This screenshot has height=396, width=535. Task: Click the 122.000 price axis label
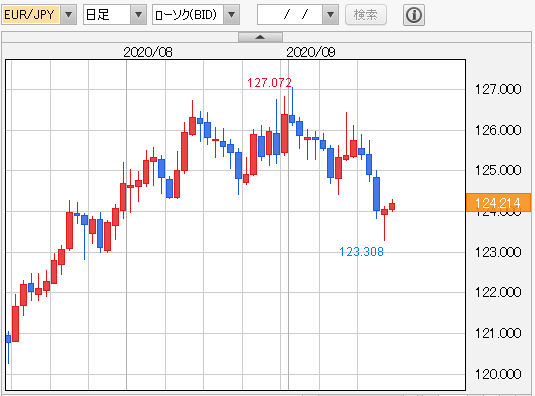pyautogui.click(x=498, y=292)
